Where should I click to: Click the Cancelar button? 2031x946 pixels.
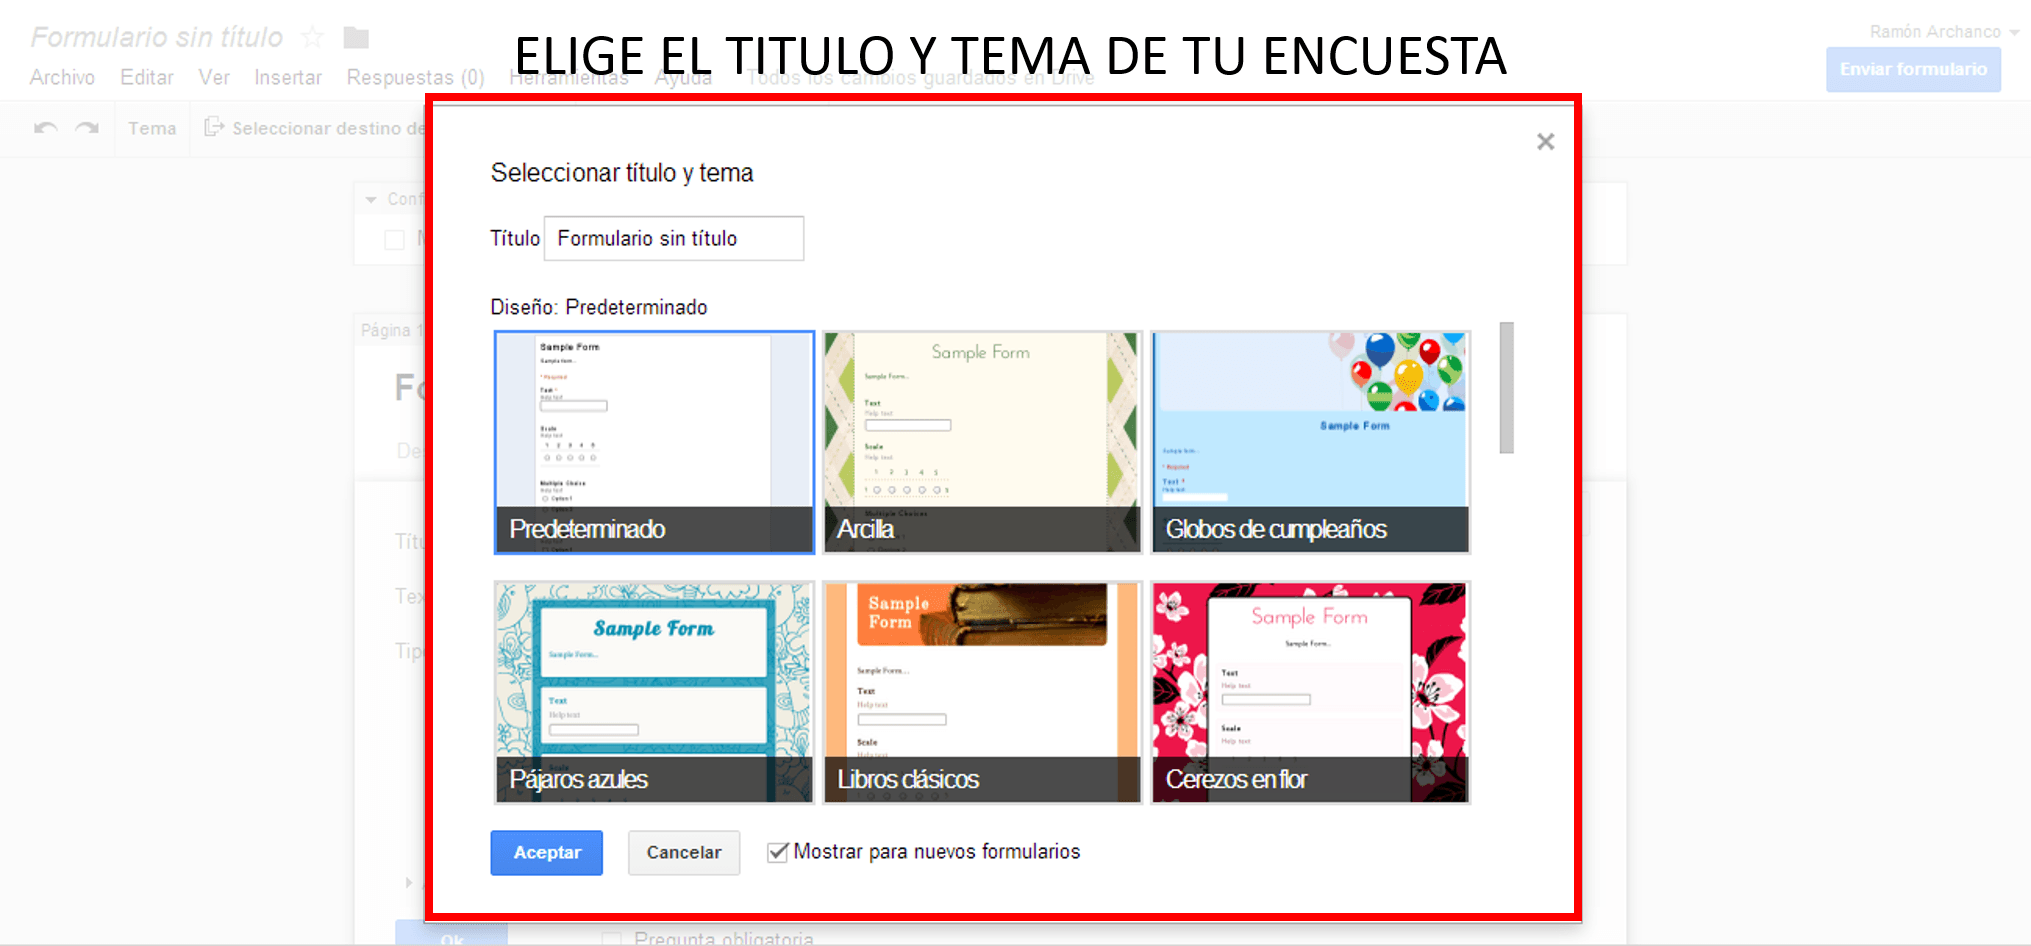pyautogui.click(x=684, y=853)
